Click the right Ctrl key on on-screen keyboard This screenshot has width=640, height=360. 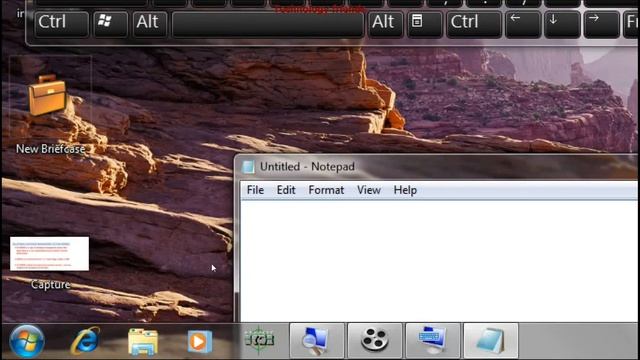(474, 24)
